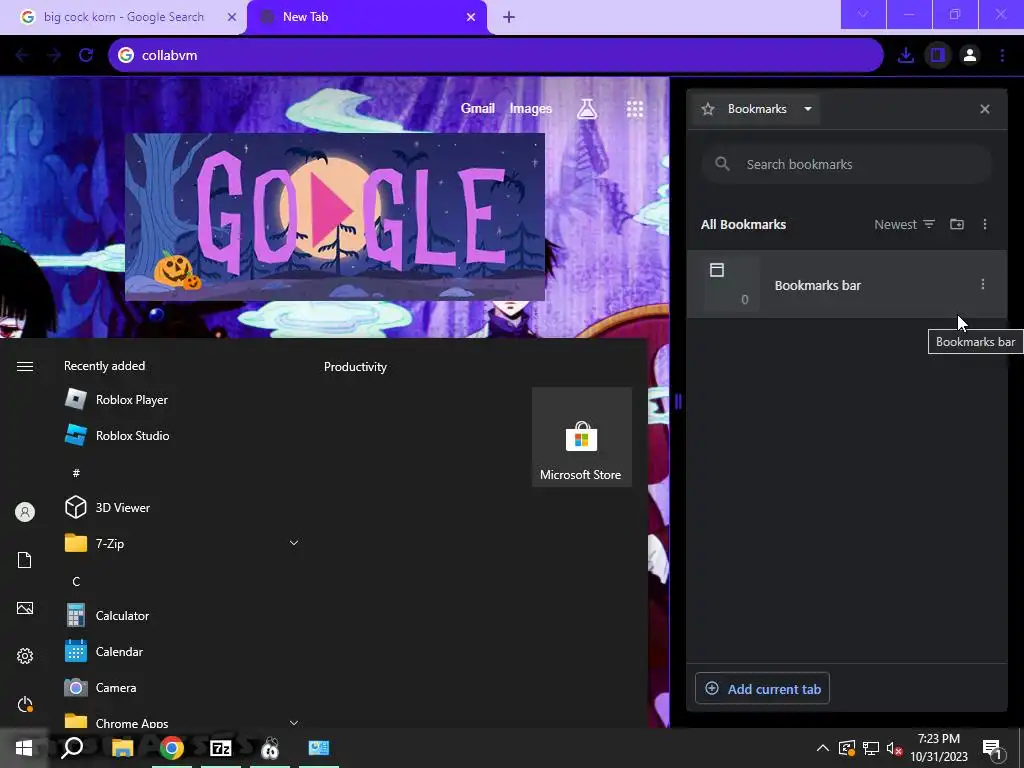Screen dimensions: 1024x768
Task: Open network icon in system tray
Action: pos(871,748)
